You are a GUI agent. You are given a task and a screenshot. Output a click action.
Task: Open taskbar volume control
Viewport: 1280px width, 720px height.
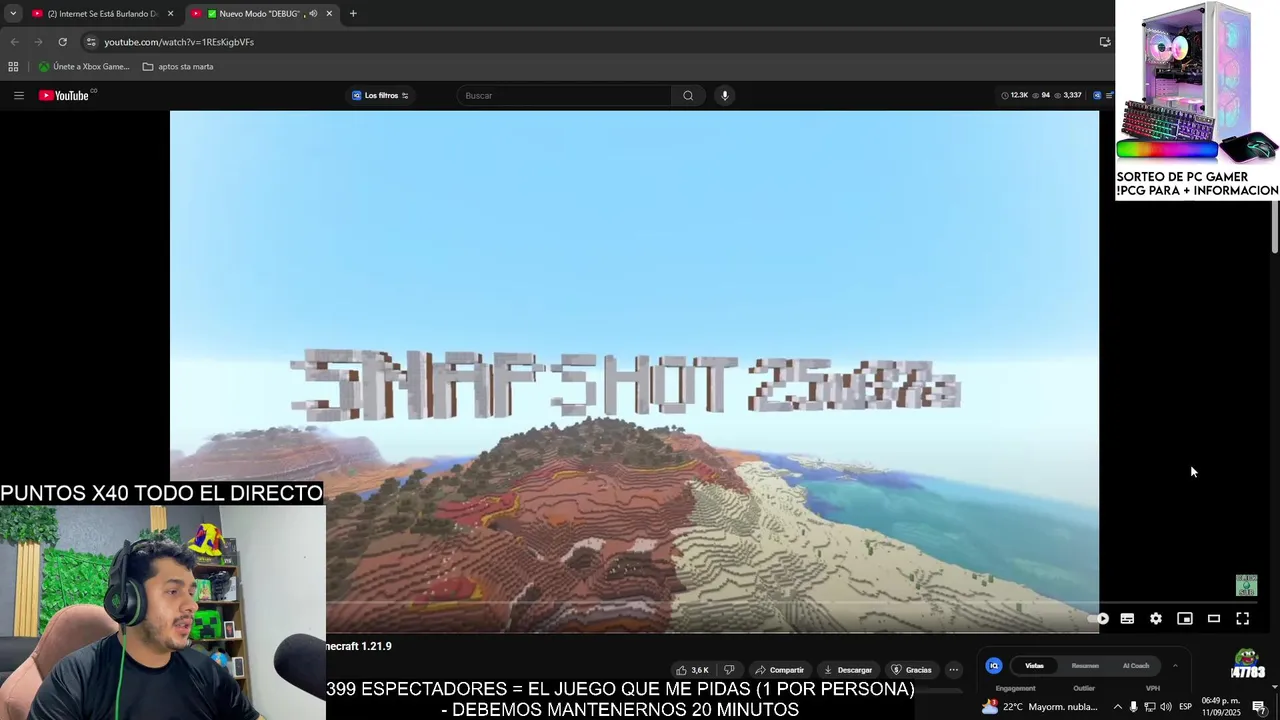point(1165,707)
